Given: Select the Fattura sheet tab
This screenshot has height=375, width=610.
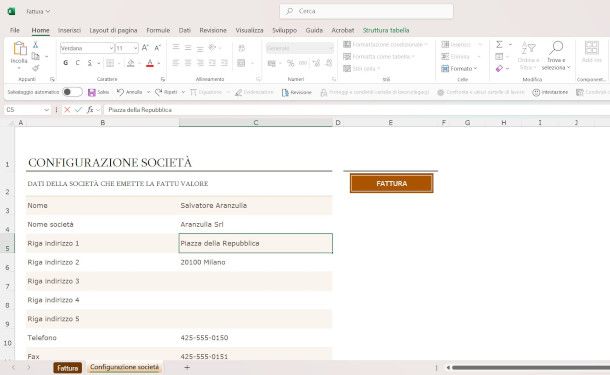Looking at the screenshot, I should pos(68,368).
